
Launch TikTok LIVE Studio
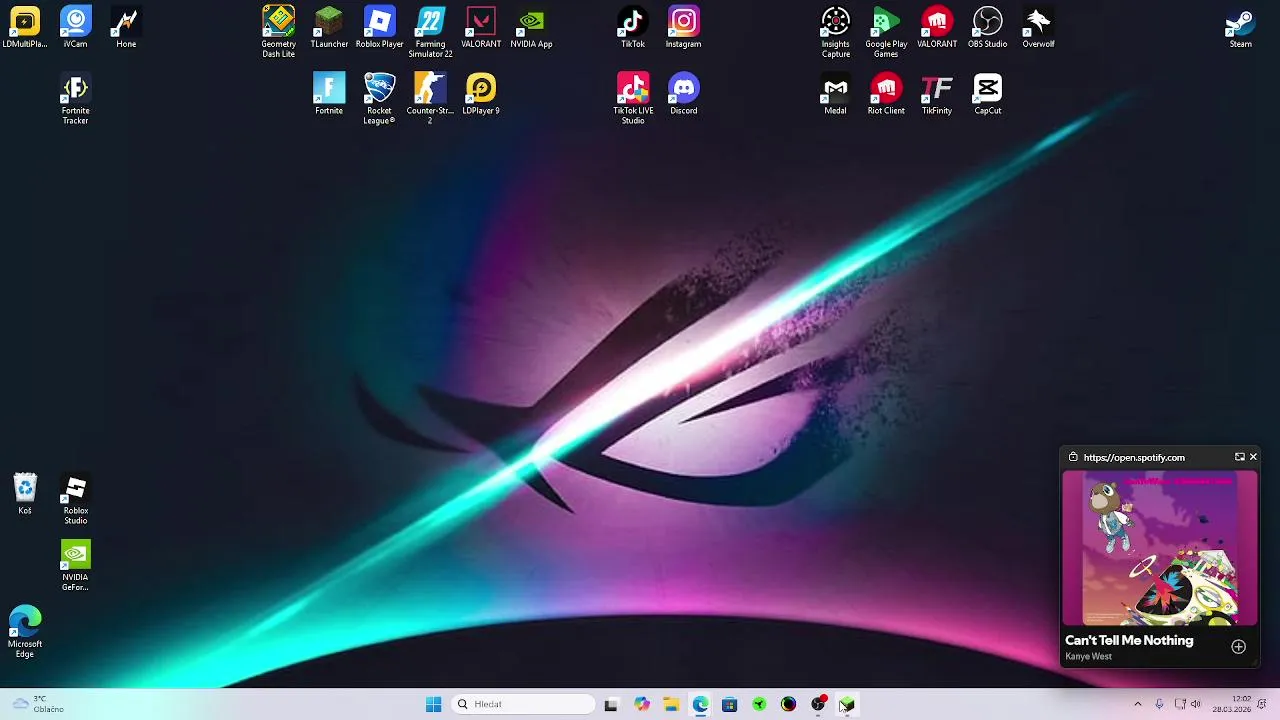tap(633, 99)
